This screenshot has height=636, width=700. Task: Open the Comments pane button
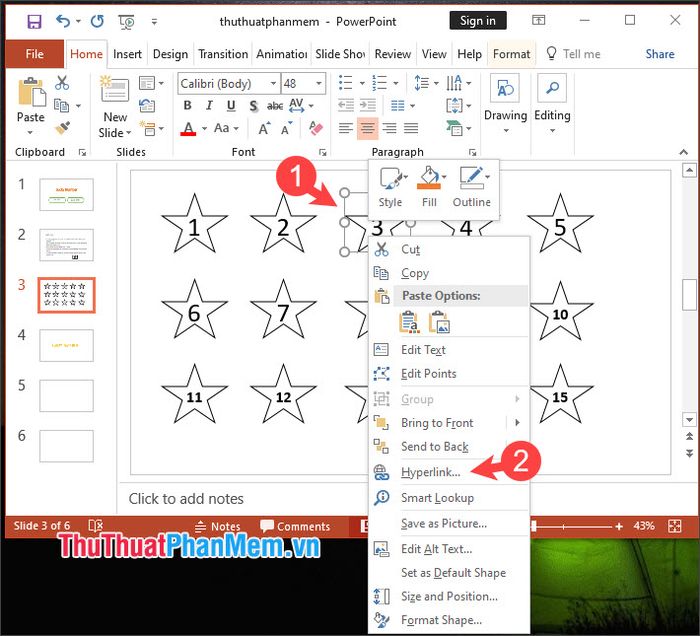tap(295, 526)
